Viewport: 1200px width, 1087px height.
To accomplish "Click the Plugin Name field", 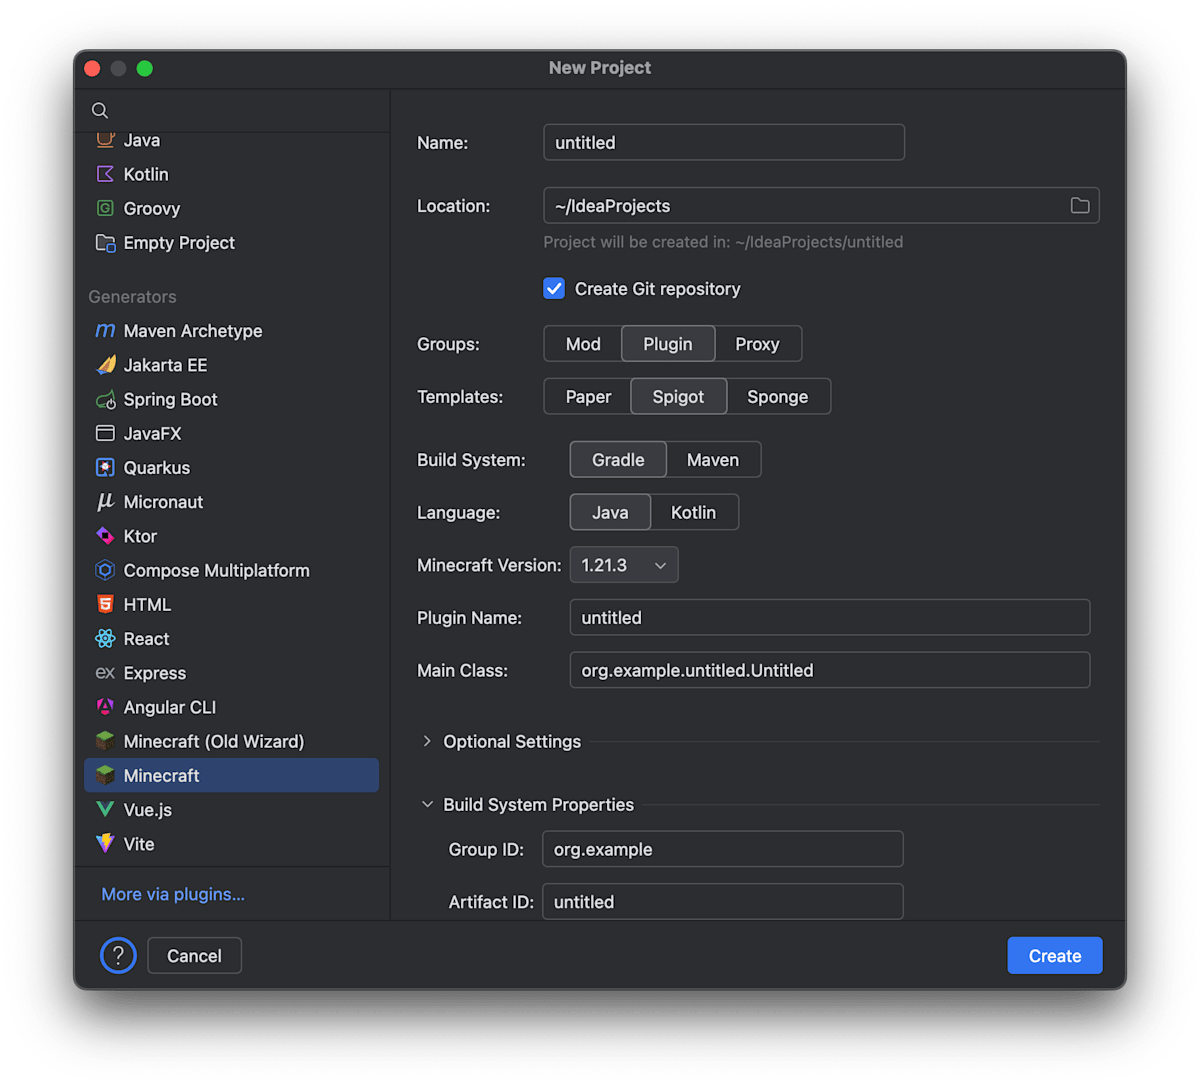I will (x=830, y=617).
